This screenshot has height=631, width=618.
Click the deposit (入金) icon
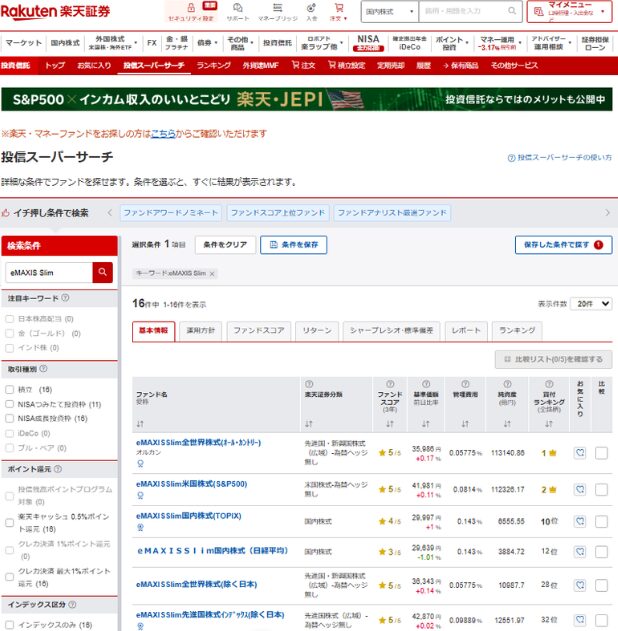point(311,8)
